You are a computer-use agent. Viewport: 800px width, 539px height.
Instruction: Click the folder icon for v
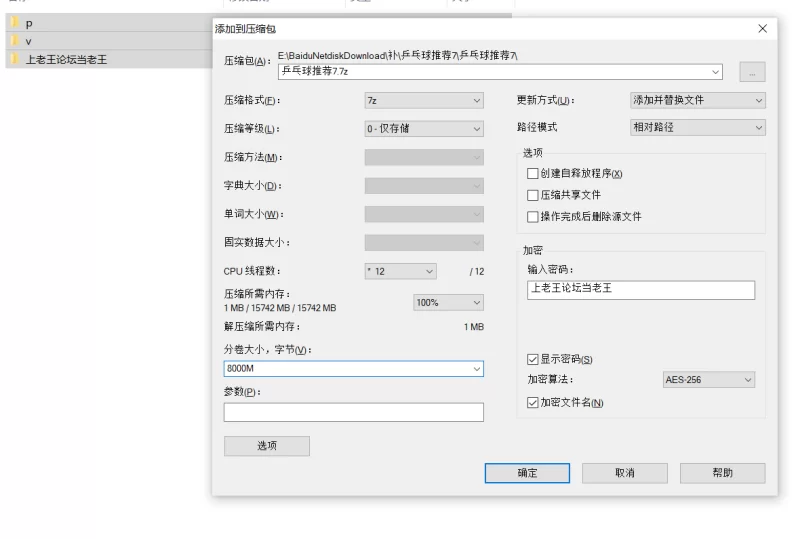15,40
